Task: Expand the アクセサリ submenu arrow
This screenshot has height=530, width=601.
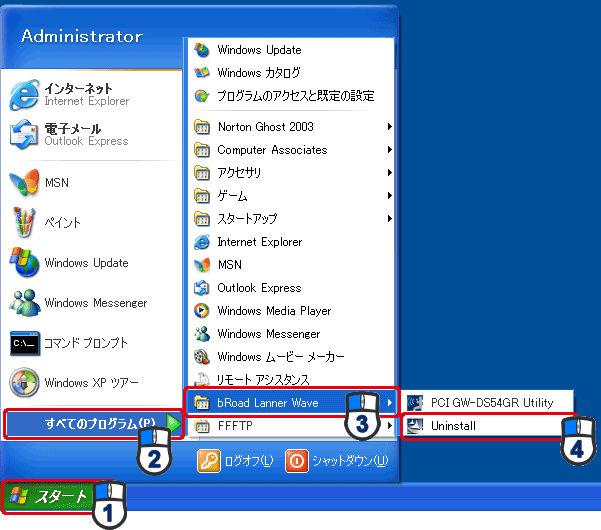Action: [x=389, y=172]
